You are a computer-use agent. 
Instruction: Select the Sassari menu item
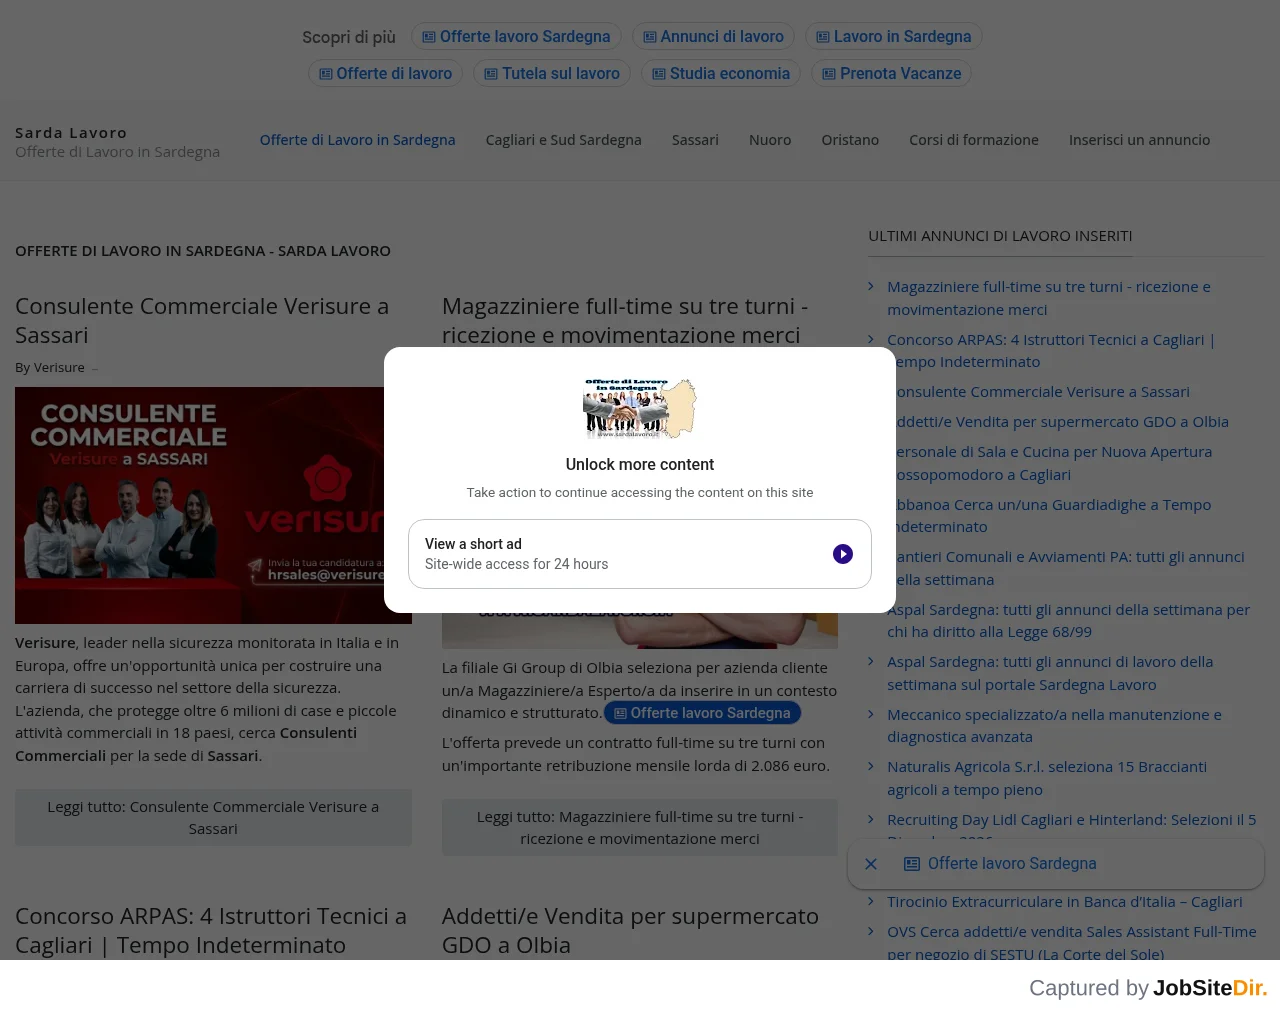(x=695, y=140)
